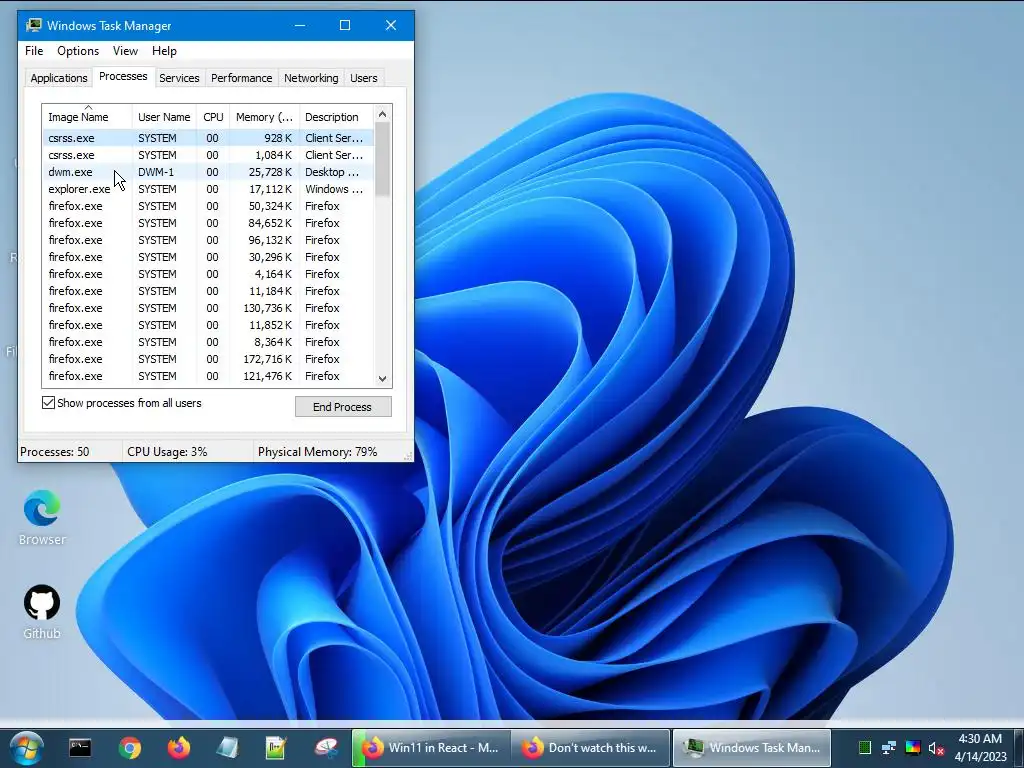Sort by the Description column header
The height and width of the screenshot is (768, 1024).
[336, 117]
